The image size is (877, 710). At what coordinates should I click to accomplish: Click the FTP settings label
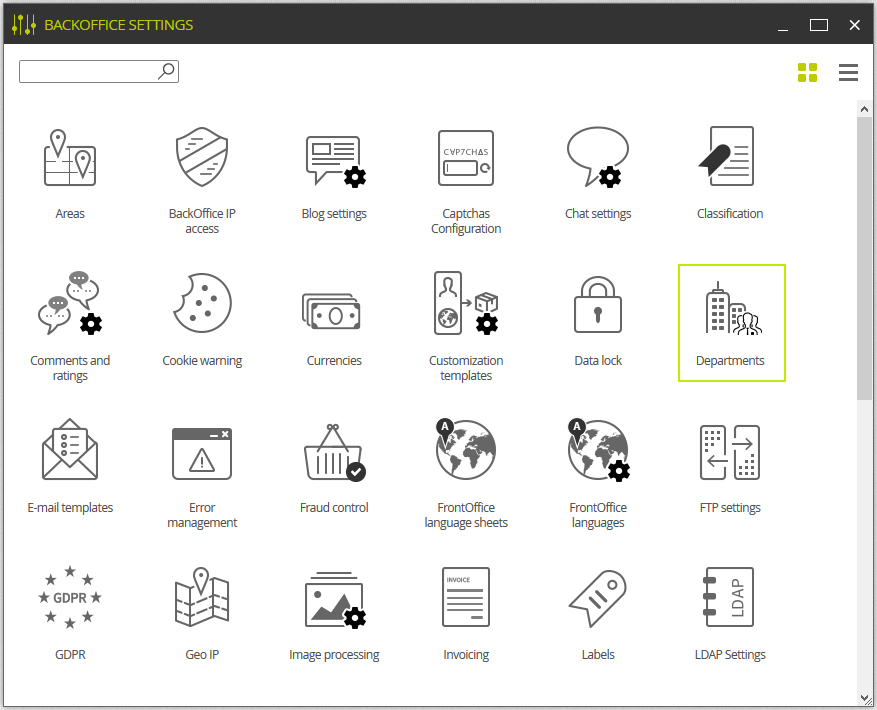pos(730,508)
